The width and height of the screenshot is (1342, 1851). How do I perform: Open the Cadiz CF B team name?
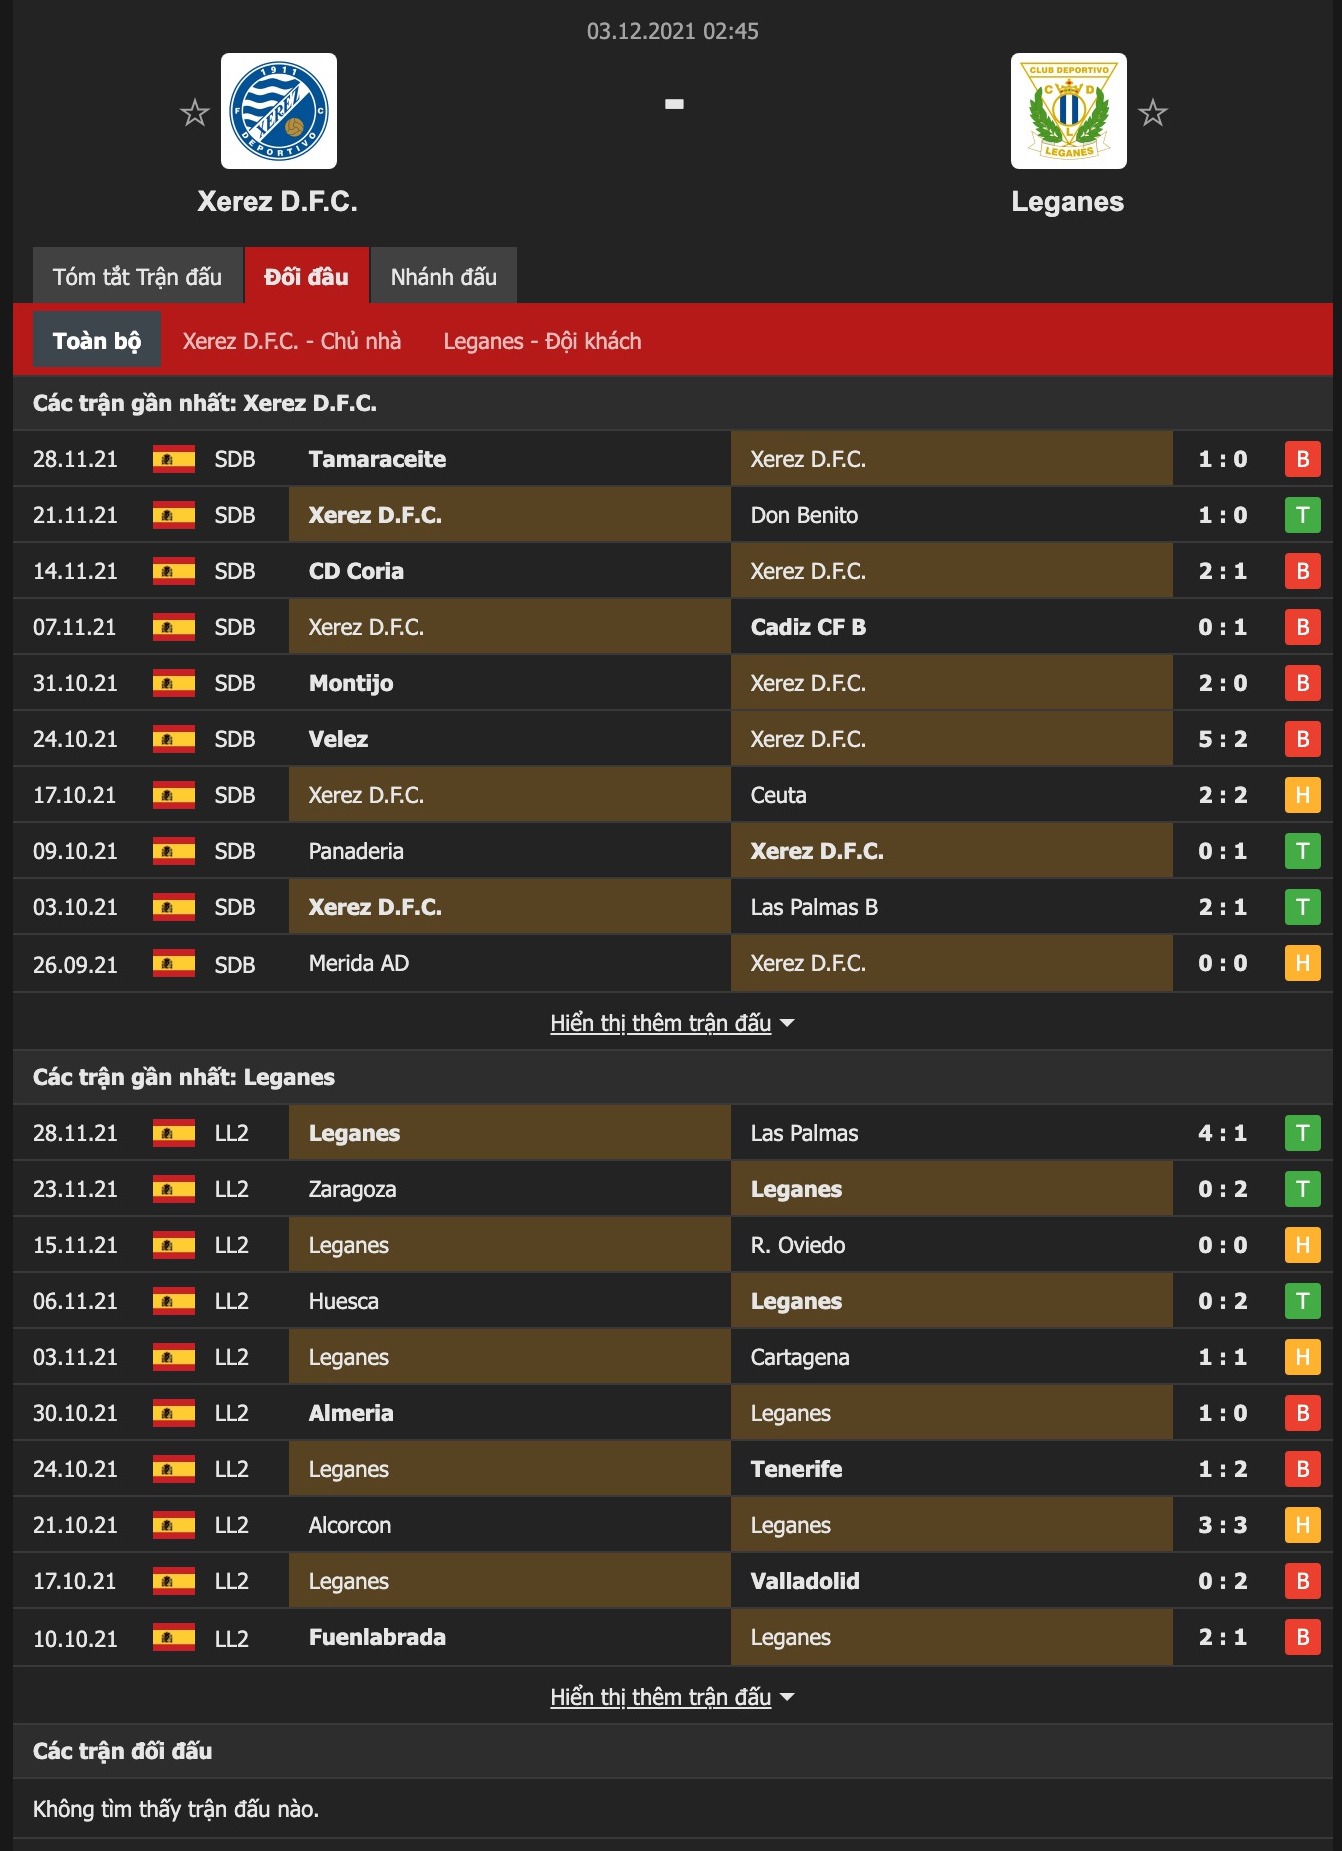pos(808,627)
